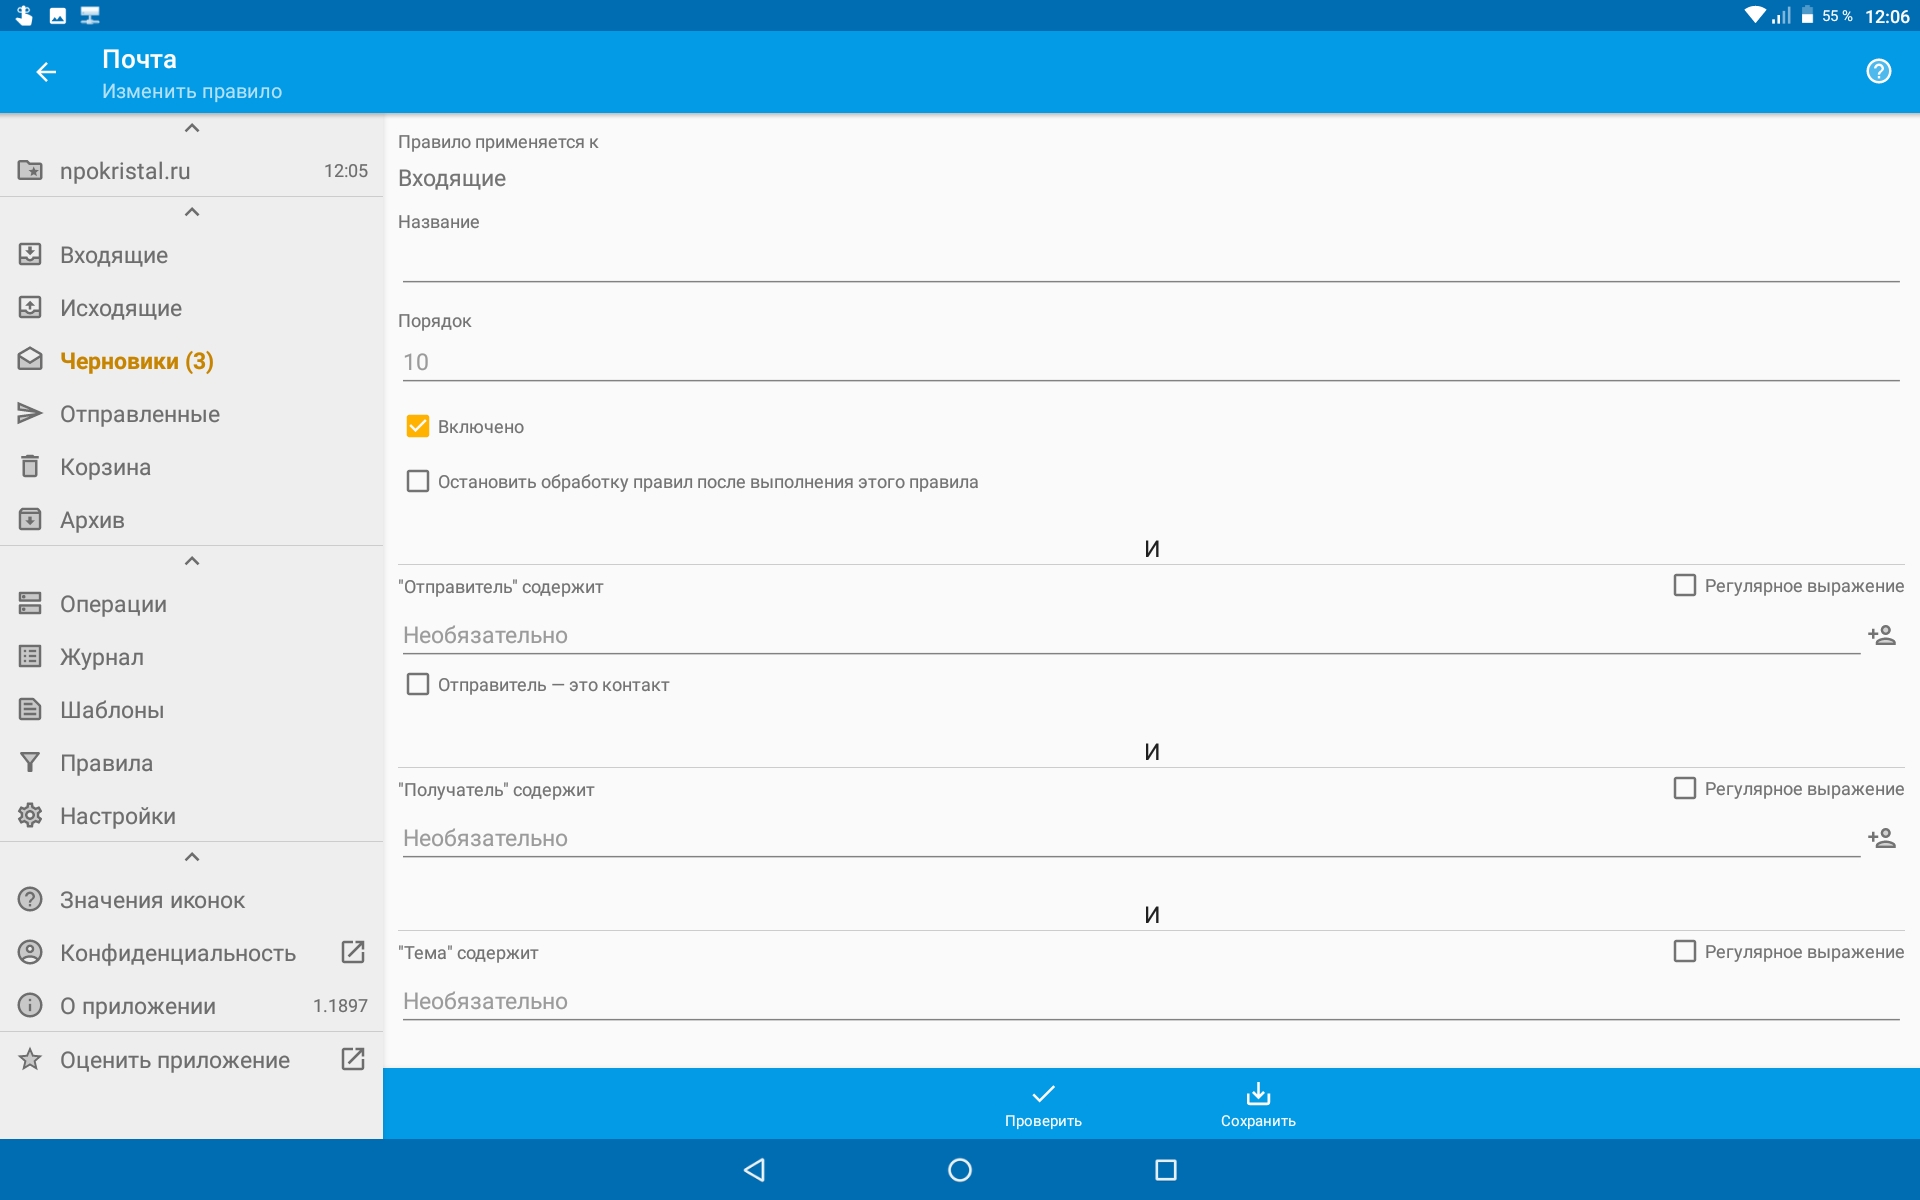Focus the Название input field

tap(1150, 262)
